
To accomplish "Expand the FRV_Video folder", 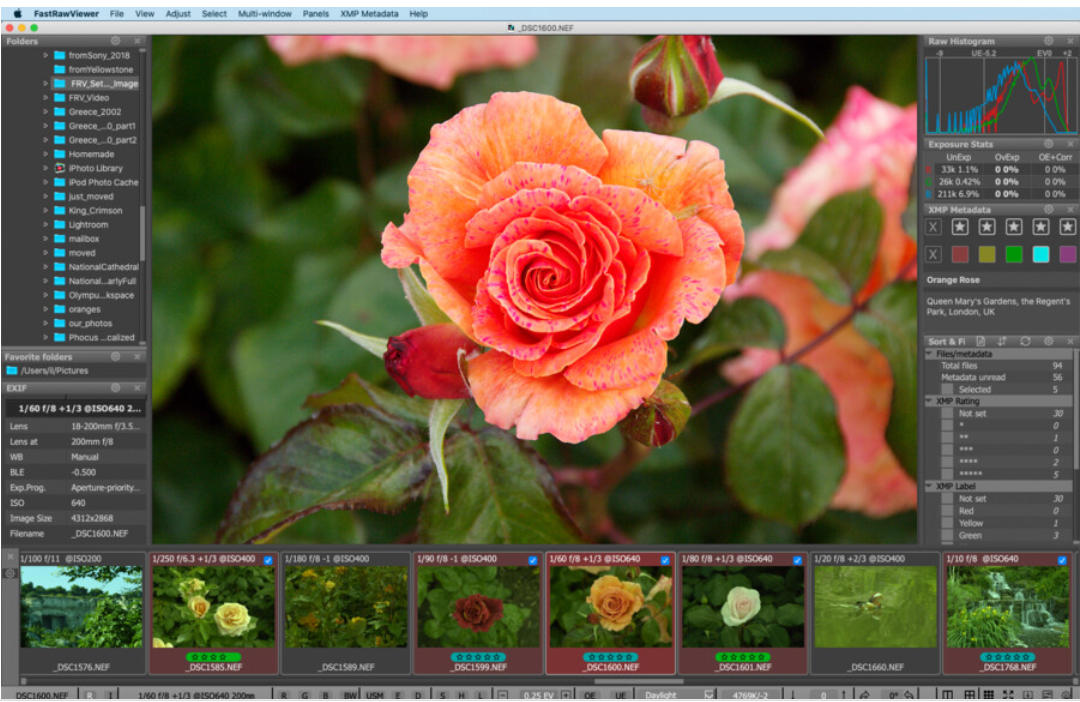I will [45, 98].
